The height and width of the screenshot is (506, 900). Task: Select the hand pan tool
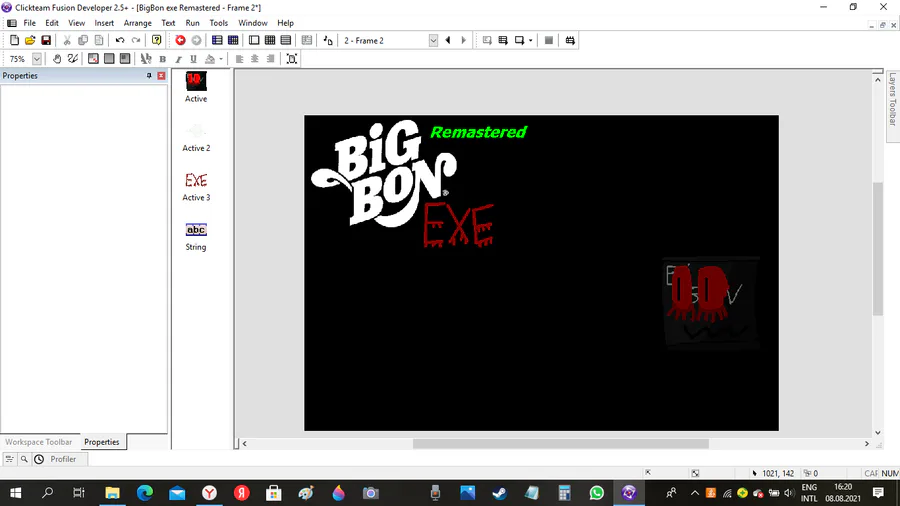pyautogui.click(x=57, y=59)
